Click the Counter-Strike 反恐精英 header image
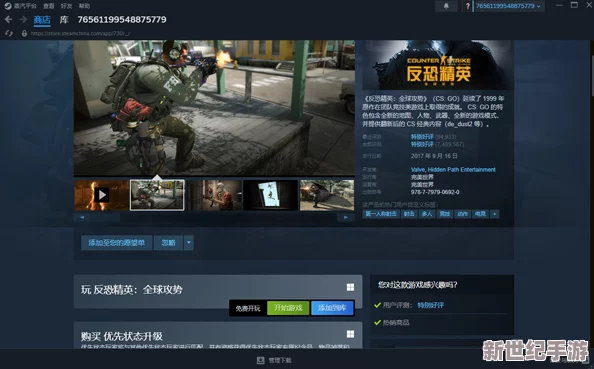594x369 pixels. [x=438, y=65]
